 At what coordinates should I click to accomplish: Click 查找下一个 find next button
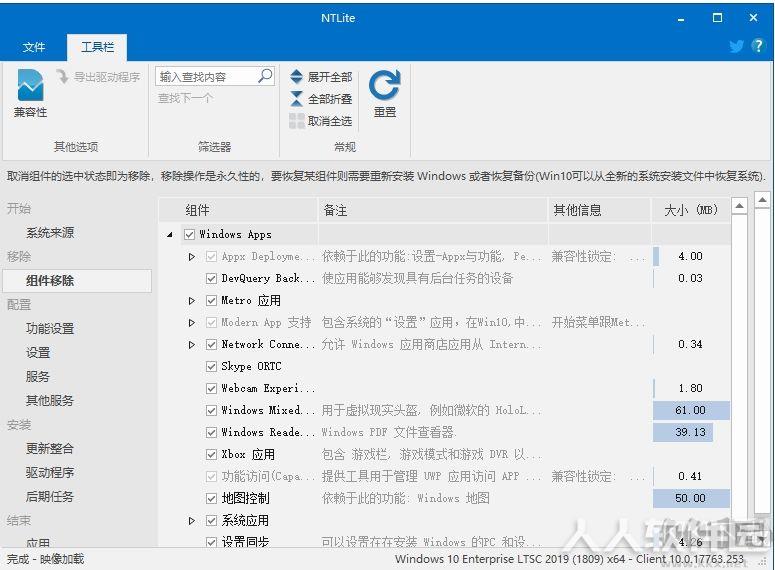pos(185,98)
